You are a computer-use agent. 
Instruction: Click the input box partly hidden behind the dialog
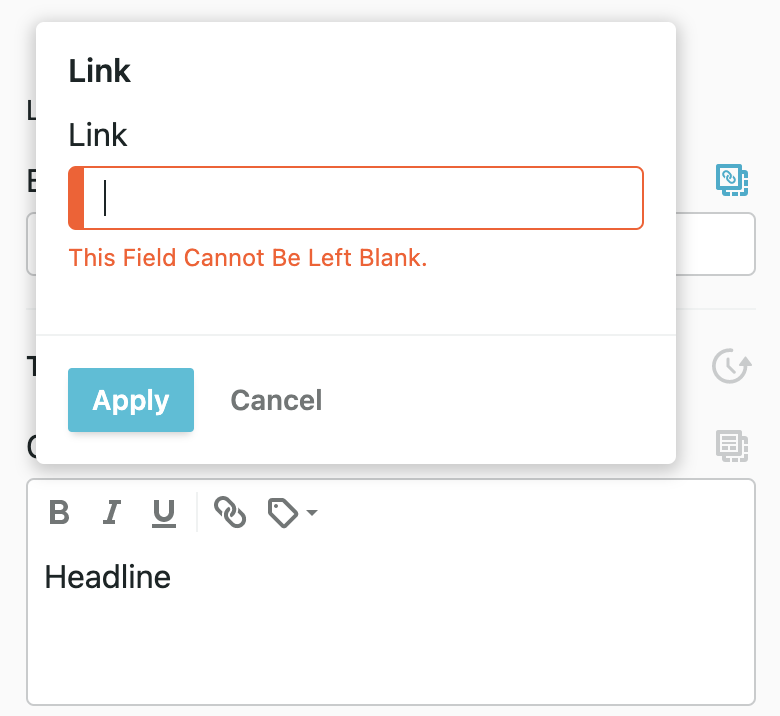tap(715, 244)
